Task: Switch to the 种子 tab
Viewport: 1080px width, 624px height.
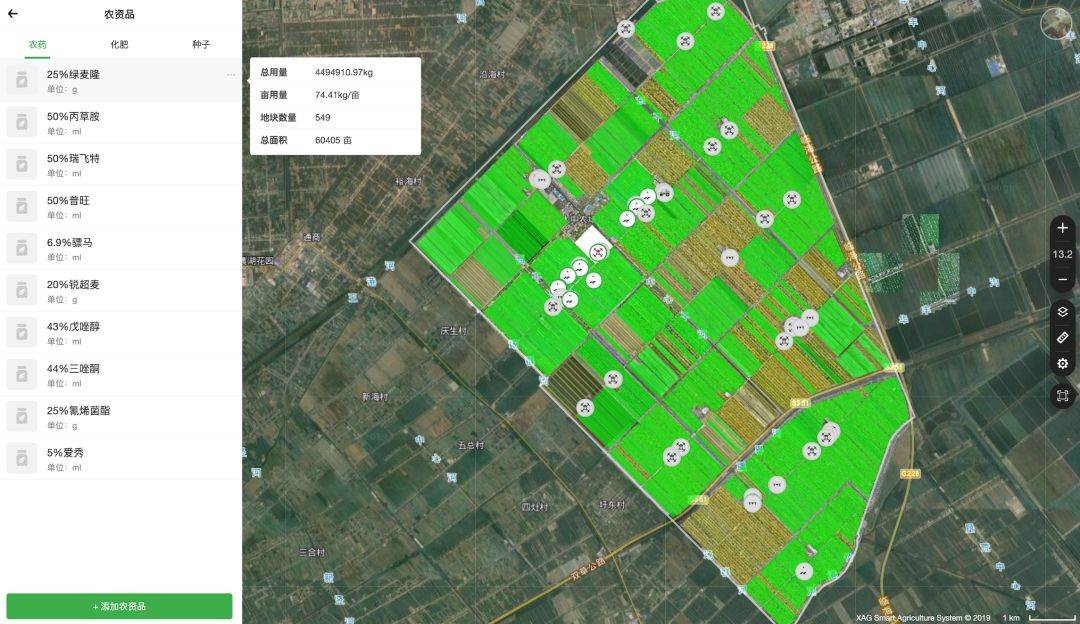Action: pos(201,45)
